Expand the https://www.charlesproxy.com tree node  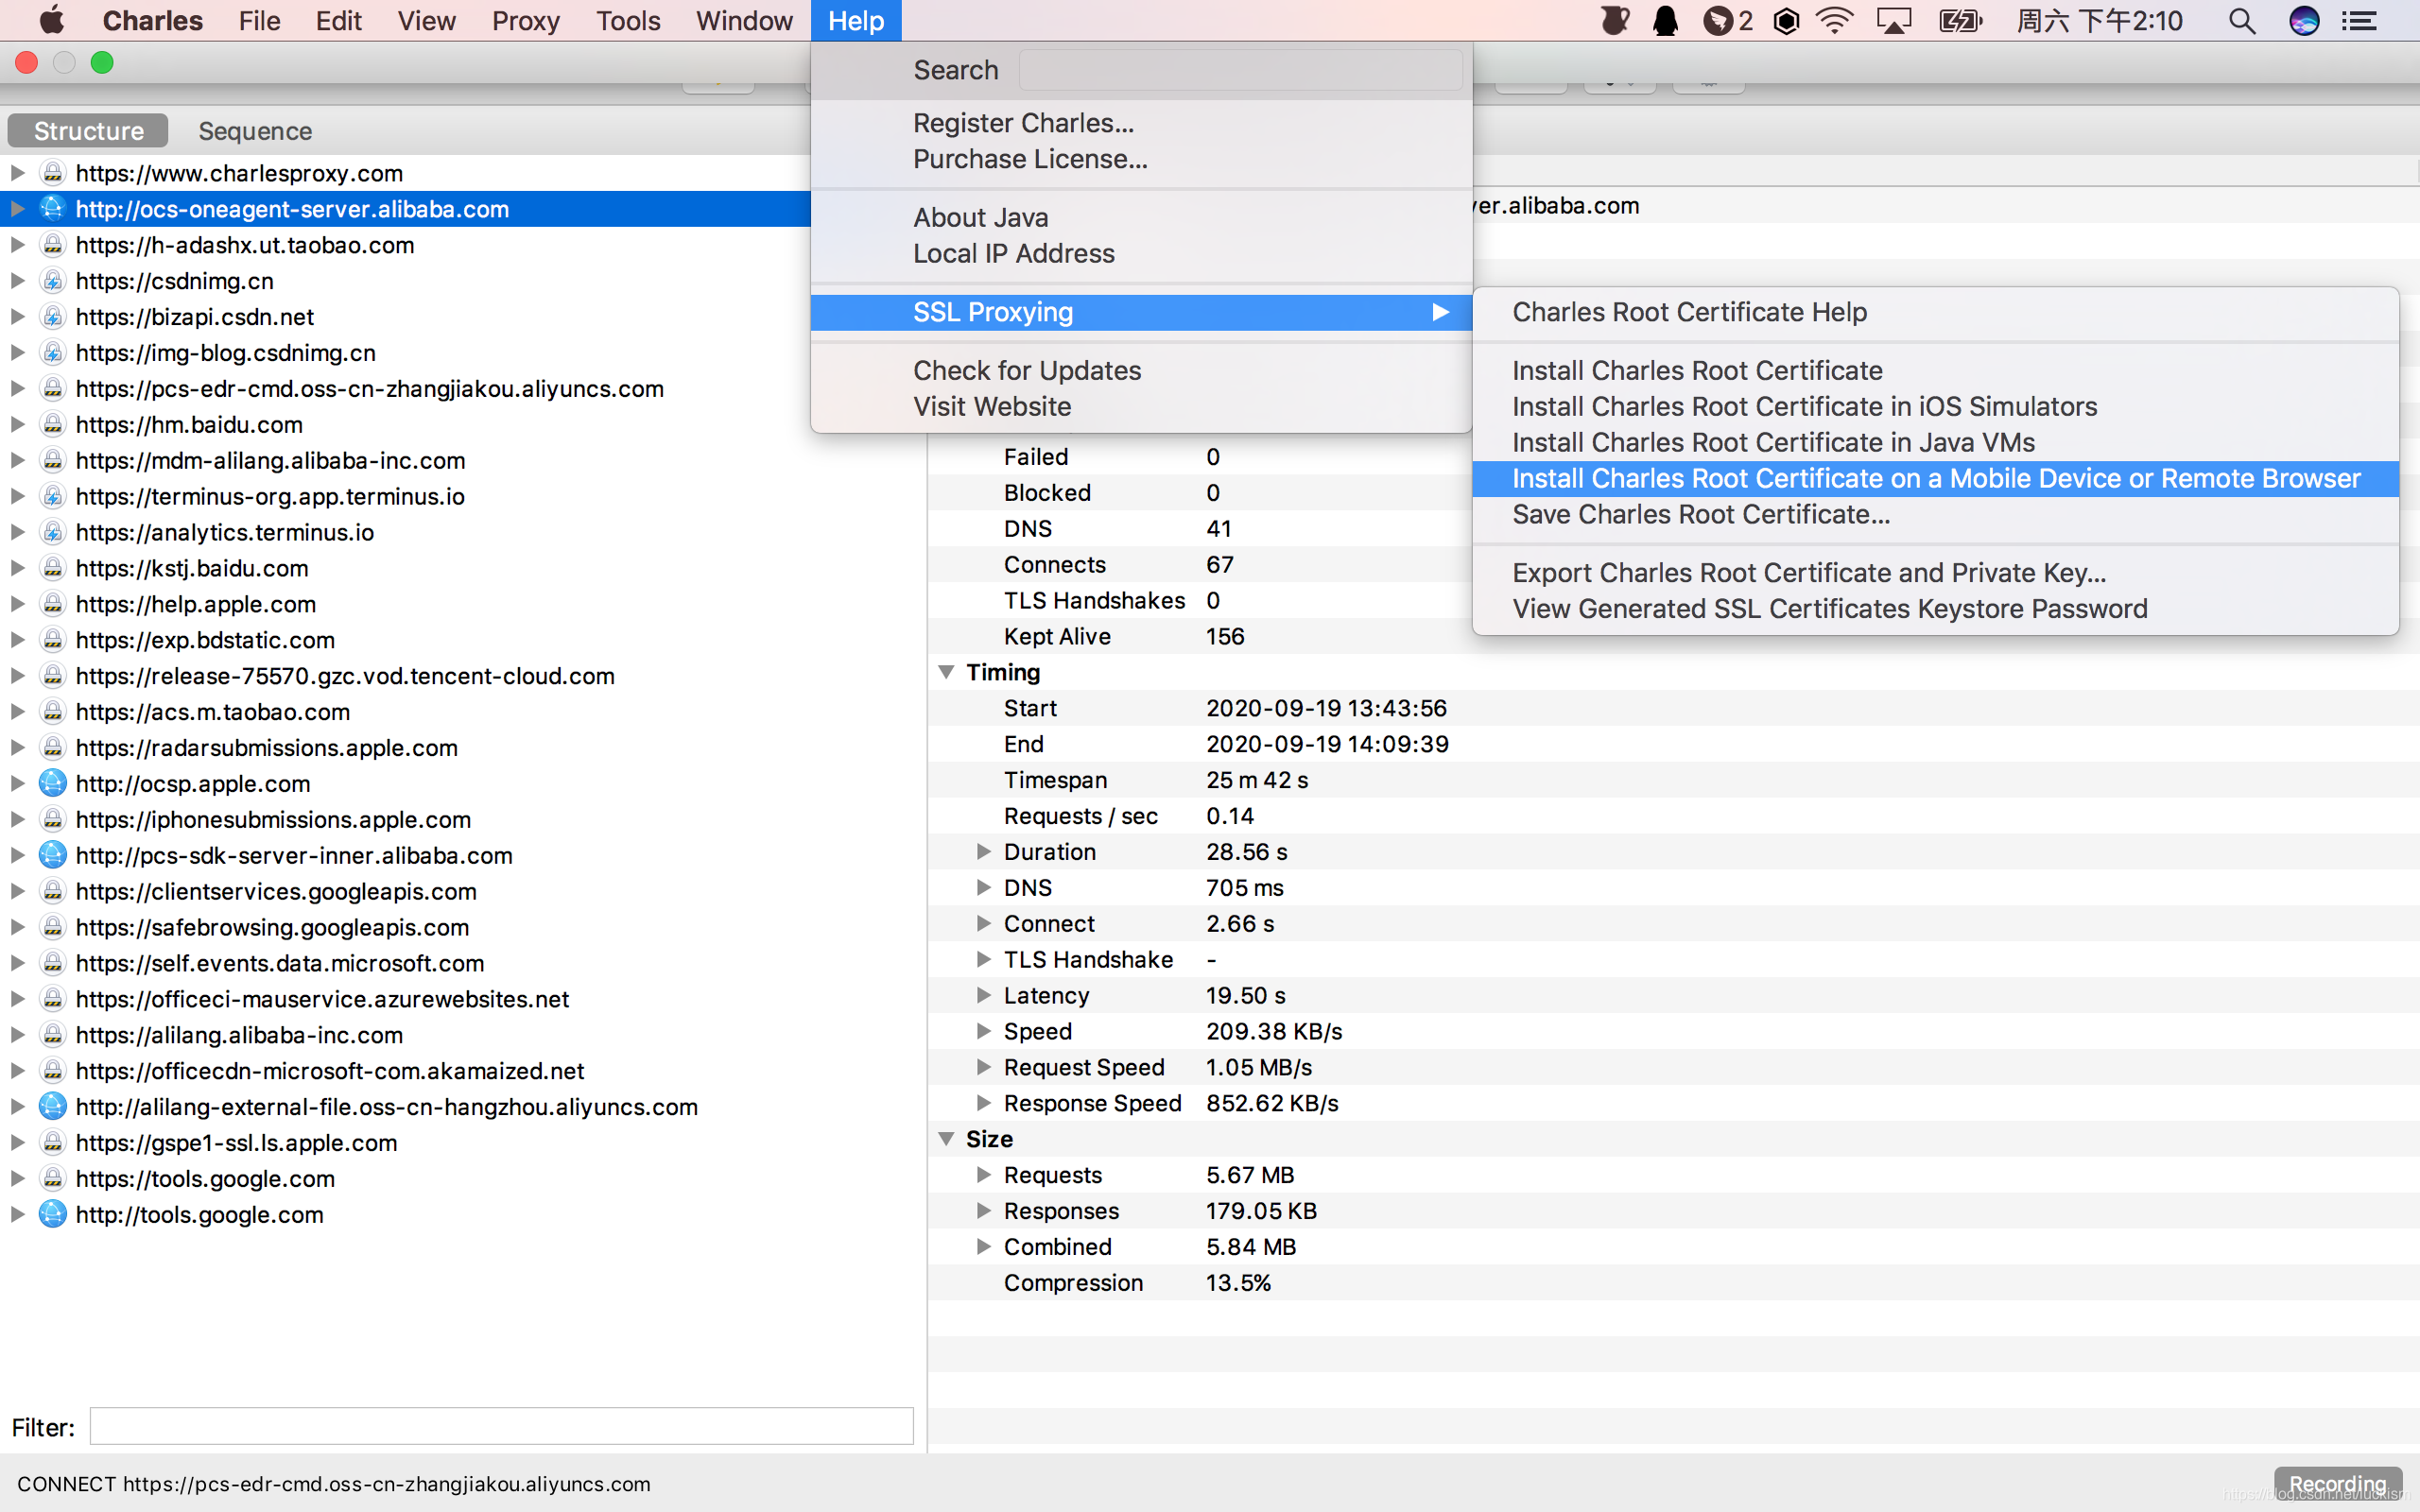point(17,173)
